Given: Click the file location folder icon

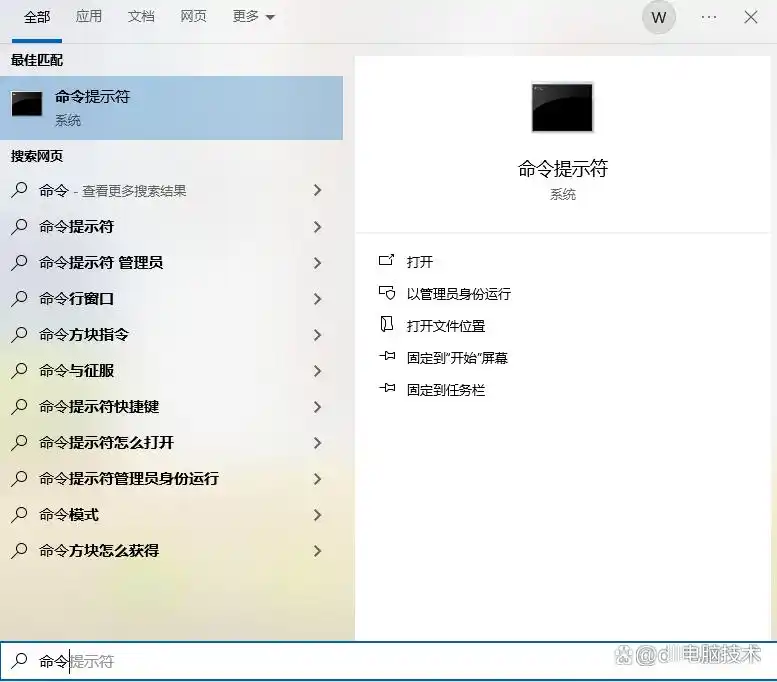Looking at the screenshot, I should coord(387,325).
